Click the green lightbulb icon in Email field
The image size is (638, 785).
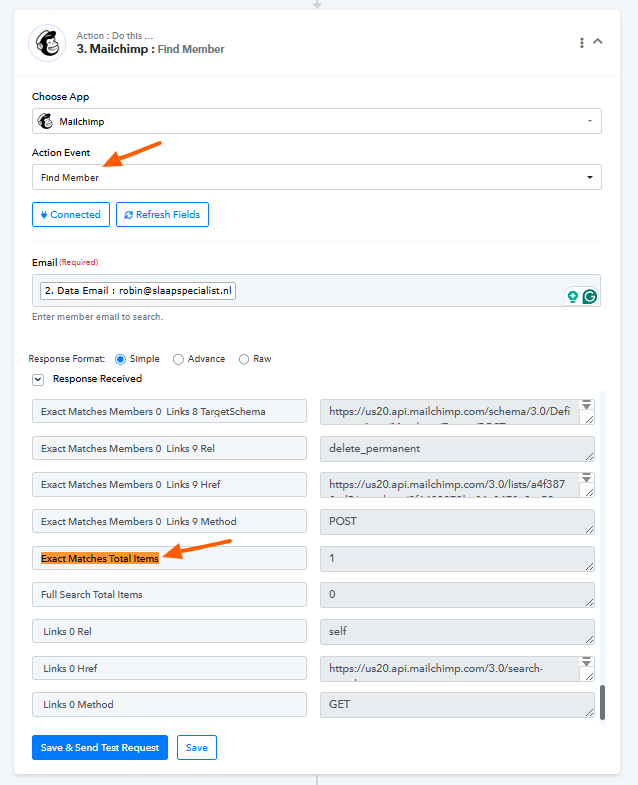click(x=572, y=297)
